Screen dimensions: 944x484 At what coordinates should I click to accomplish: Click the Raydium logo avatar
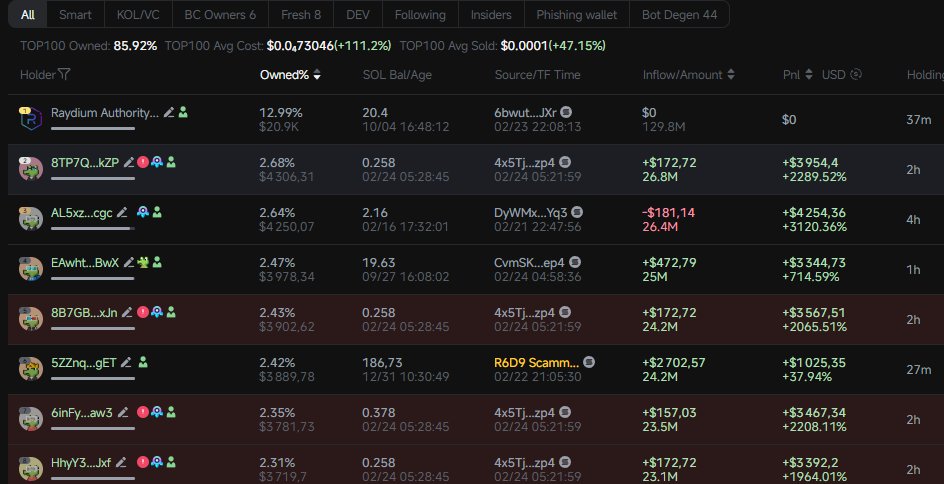click(31, 119)
